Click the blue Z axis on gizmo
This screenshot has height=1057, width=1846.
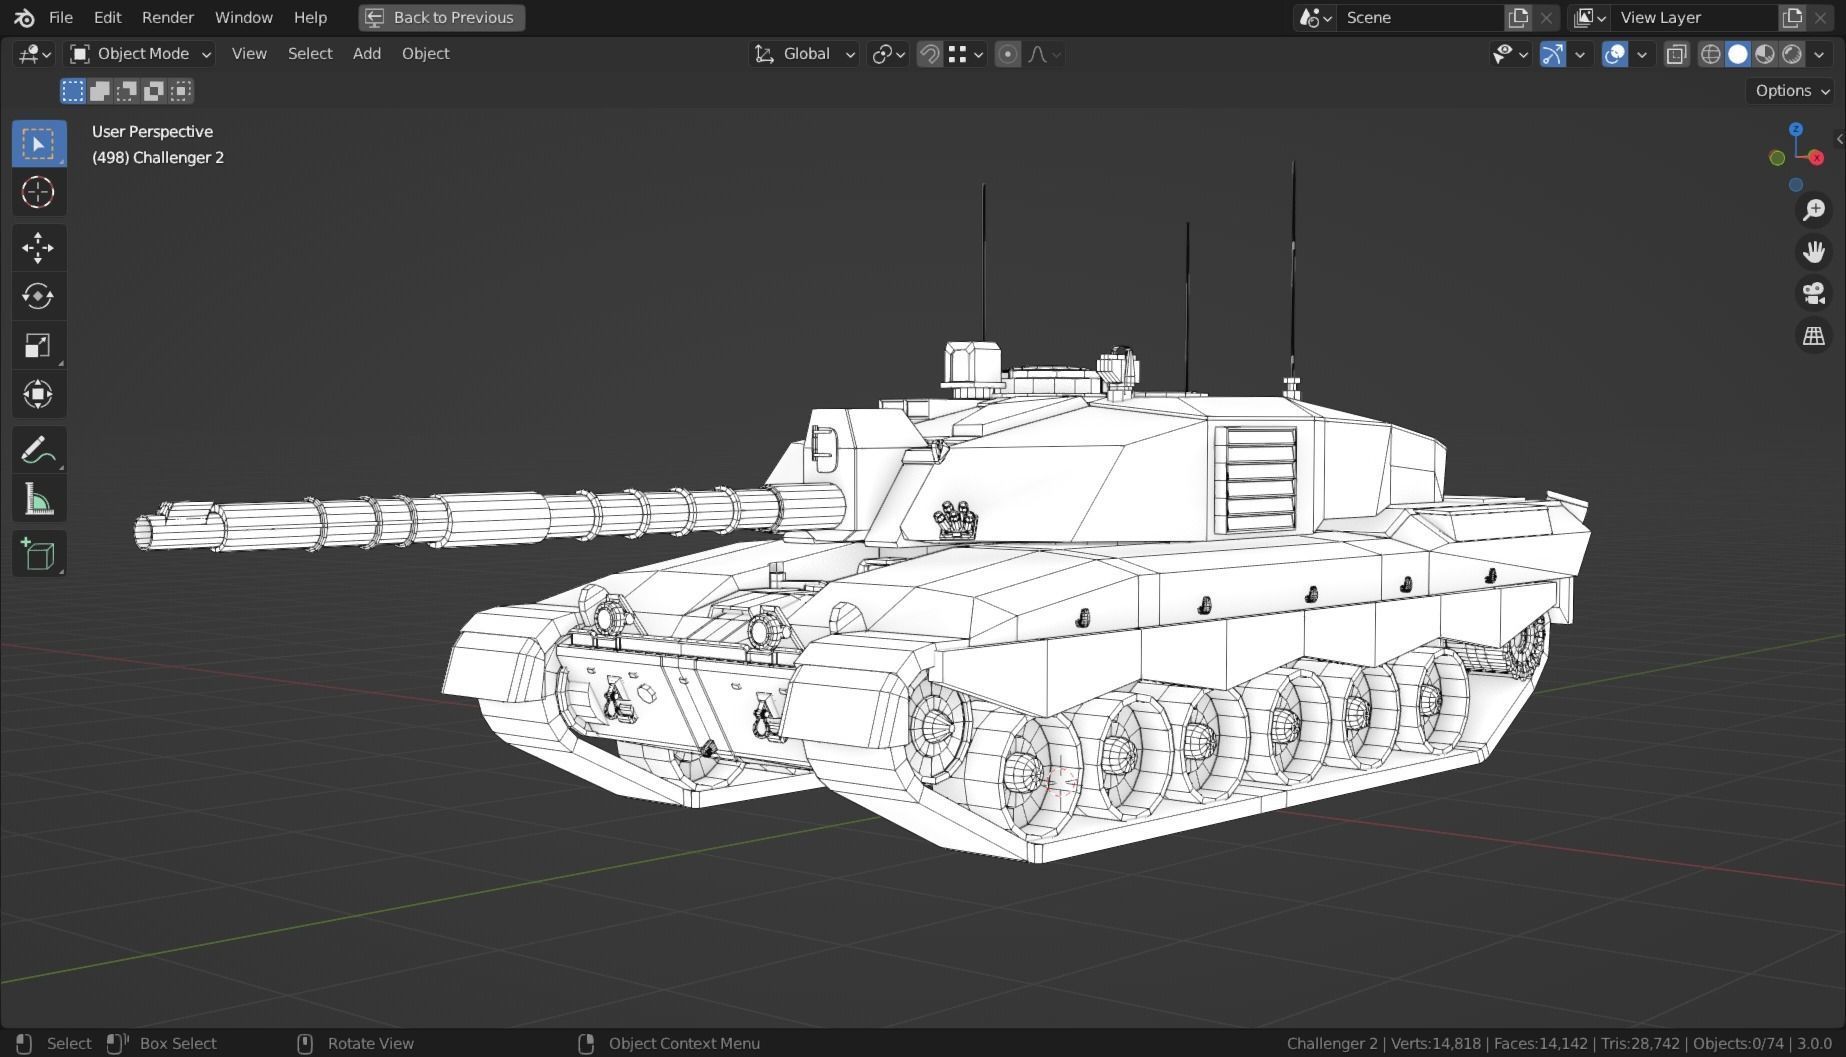[1796, 129]
